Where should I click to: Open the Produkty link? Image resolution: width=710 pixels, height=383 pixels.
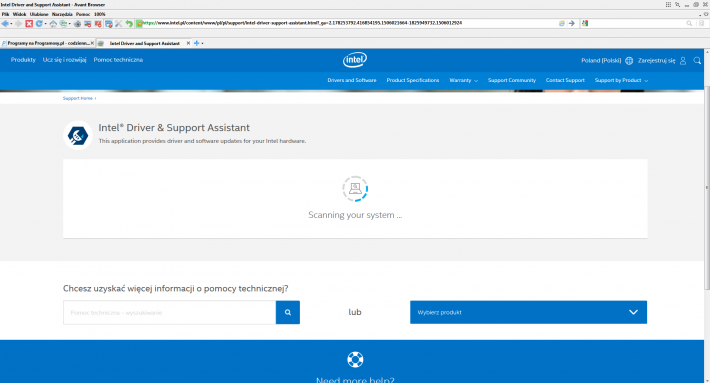coord(23,60)
